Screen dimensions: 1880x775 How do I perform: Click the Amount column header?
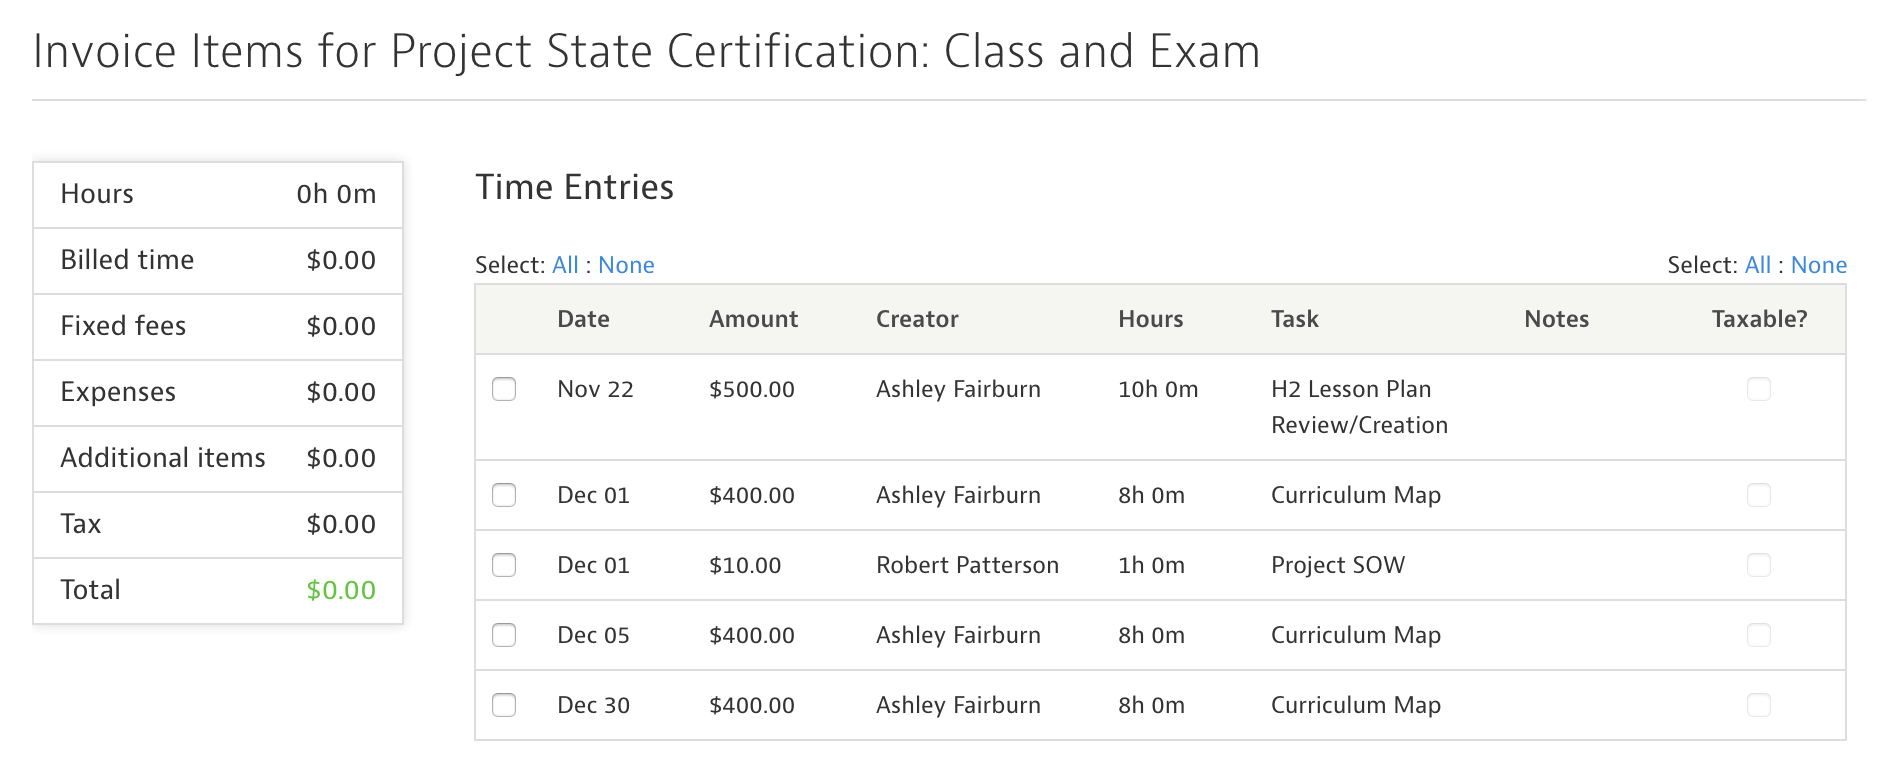click(x=753, y=319)
